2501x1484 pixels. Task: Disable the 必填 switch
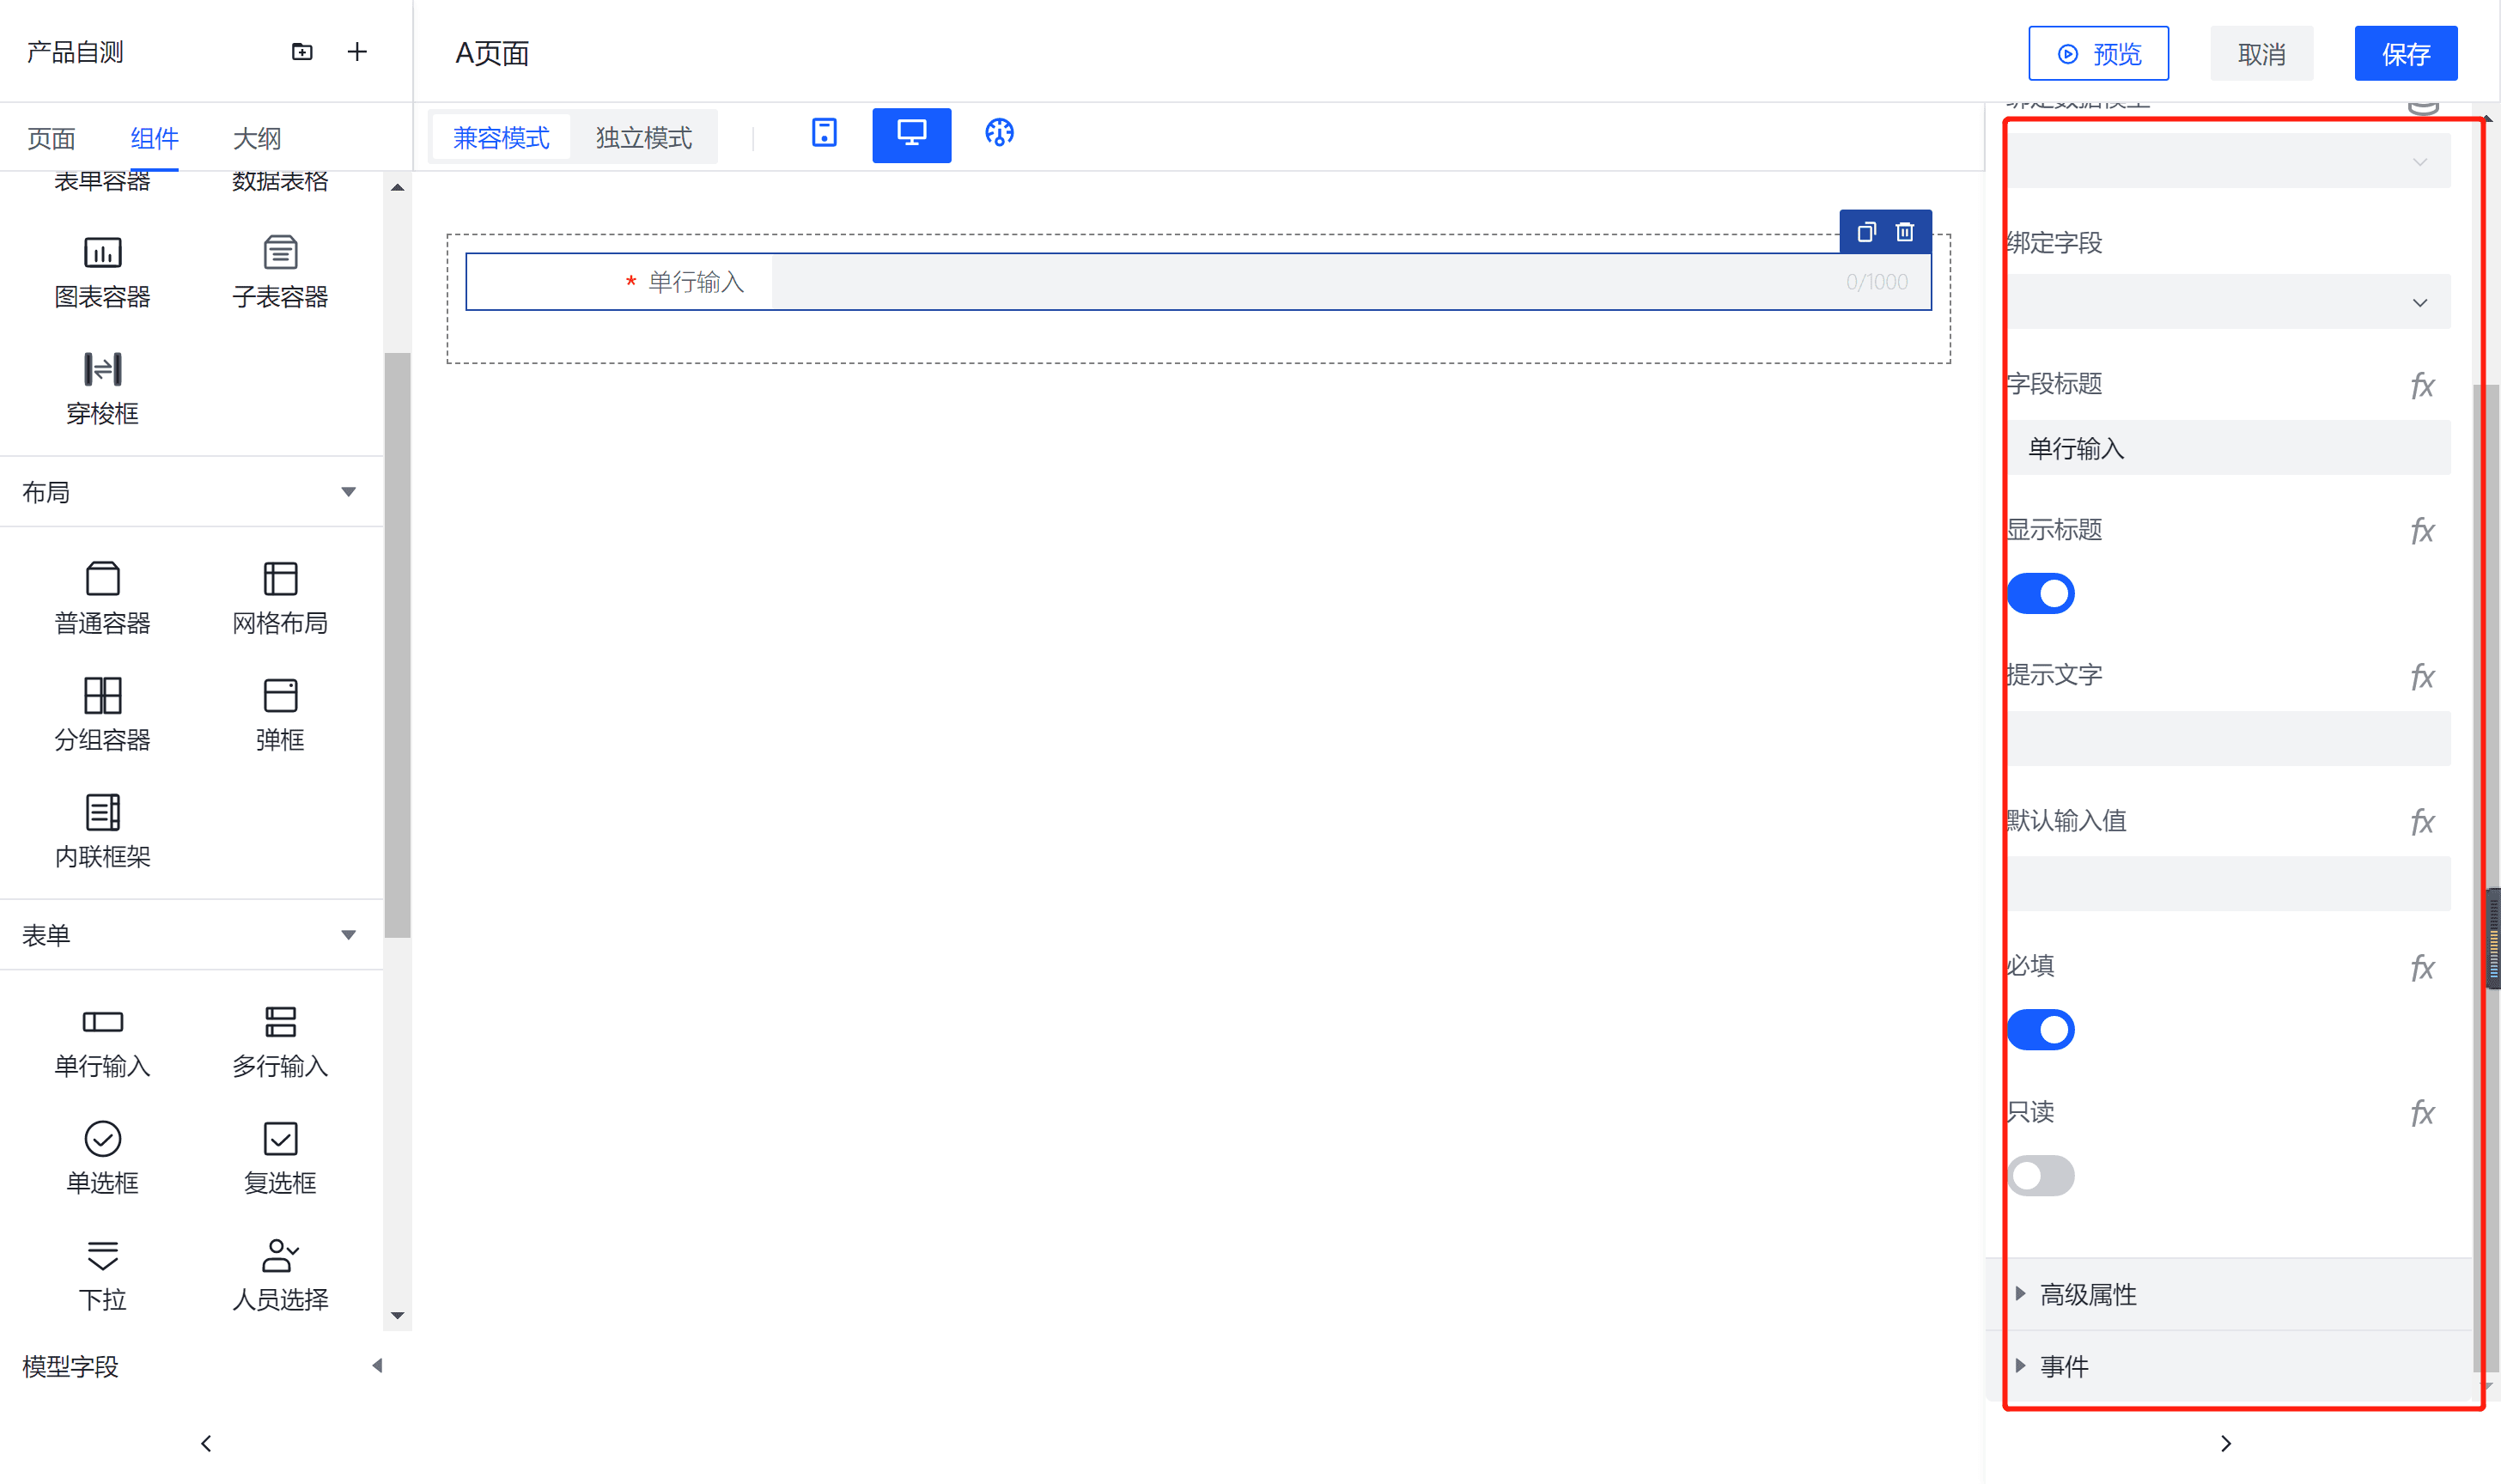2040,1030
